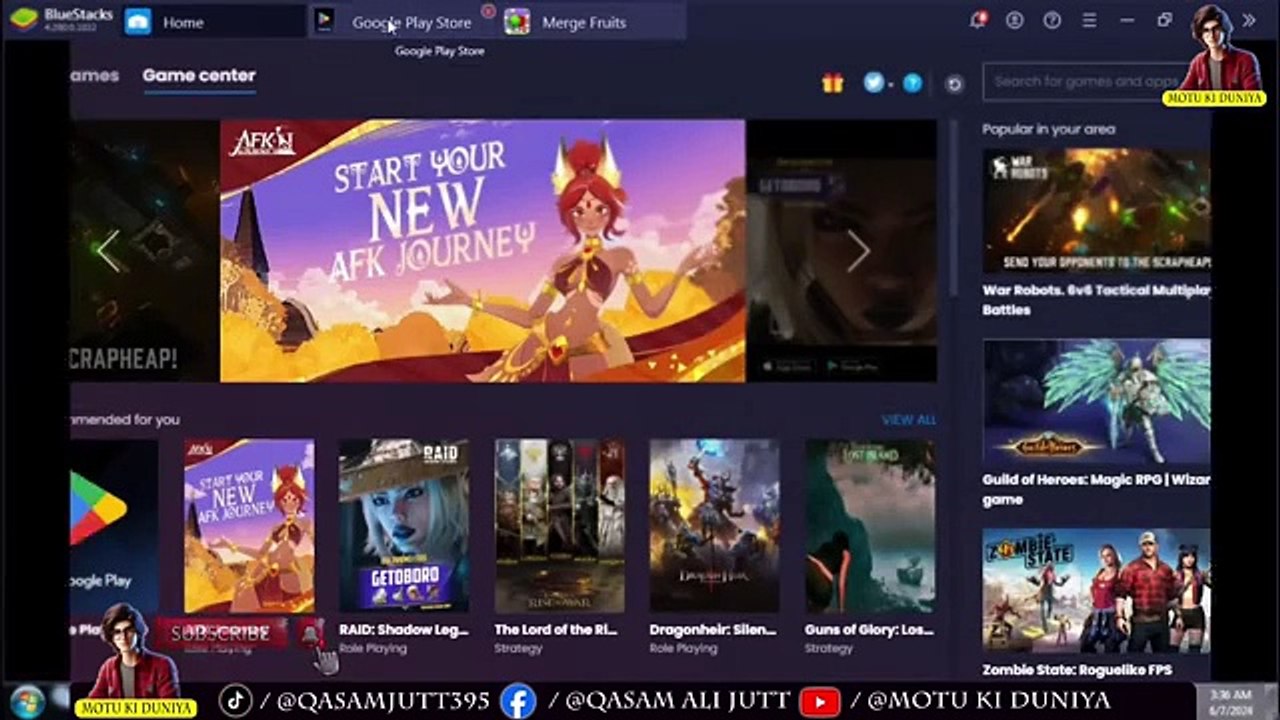Open the Lord of the Rings game thumbnail
The image size is (1280, 720).
click(559, 526)
